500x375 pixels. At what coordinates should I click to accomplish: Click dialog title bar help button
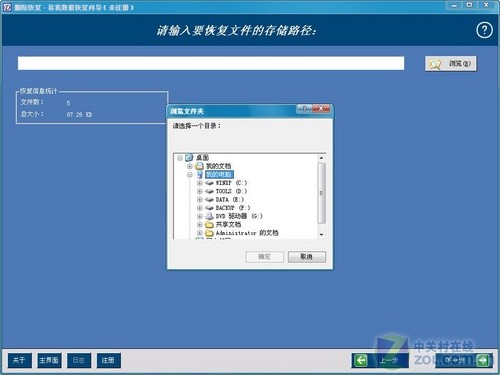pyautogui.click(x=304, y=109)
